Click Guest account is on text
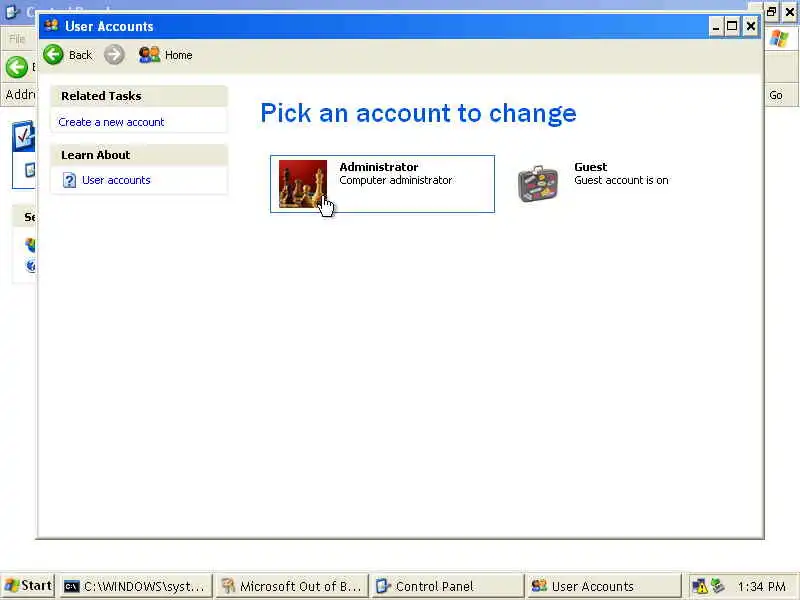This screenshot has height=600, width=800. coord(621,180)
